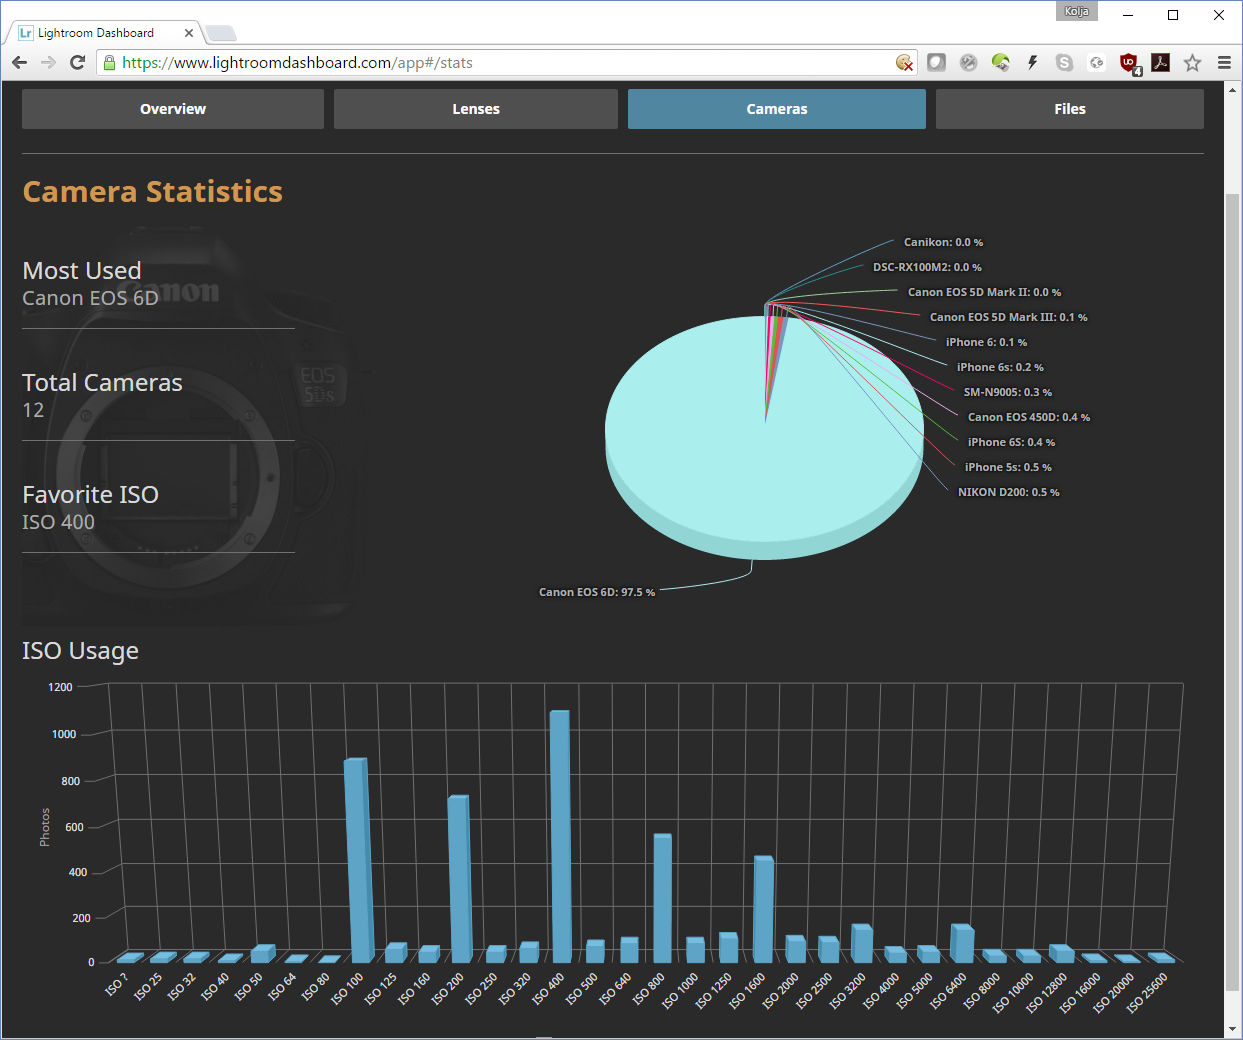This screenshot has width=1243, height=1040.
Task: Close the Lightroom Dashboard browser tab
Action: (x=188, y=33)
